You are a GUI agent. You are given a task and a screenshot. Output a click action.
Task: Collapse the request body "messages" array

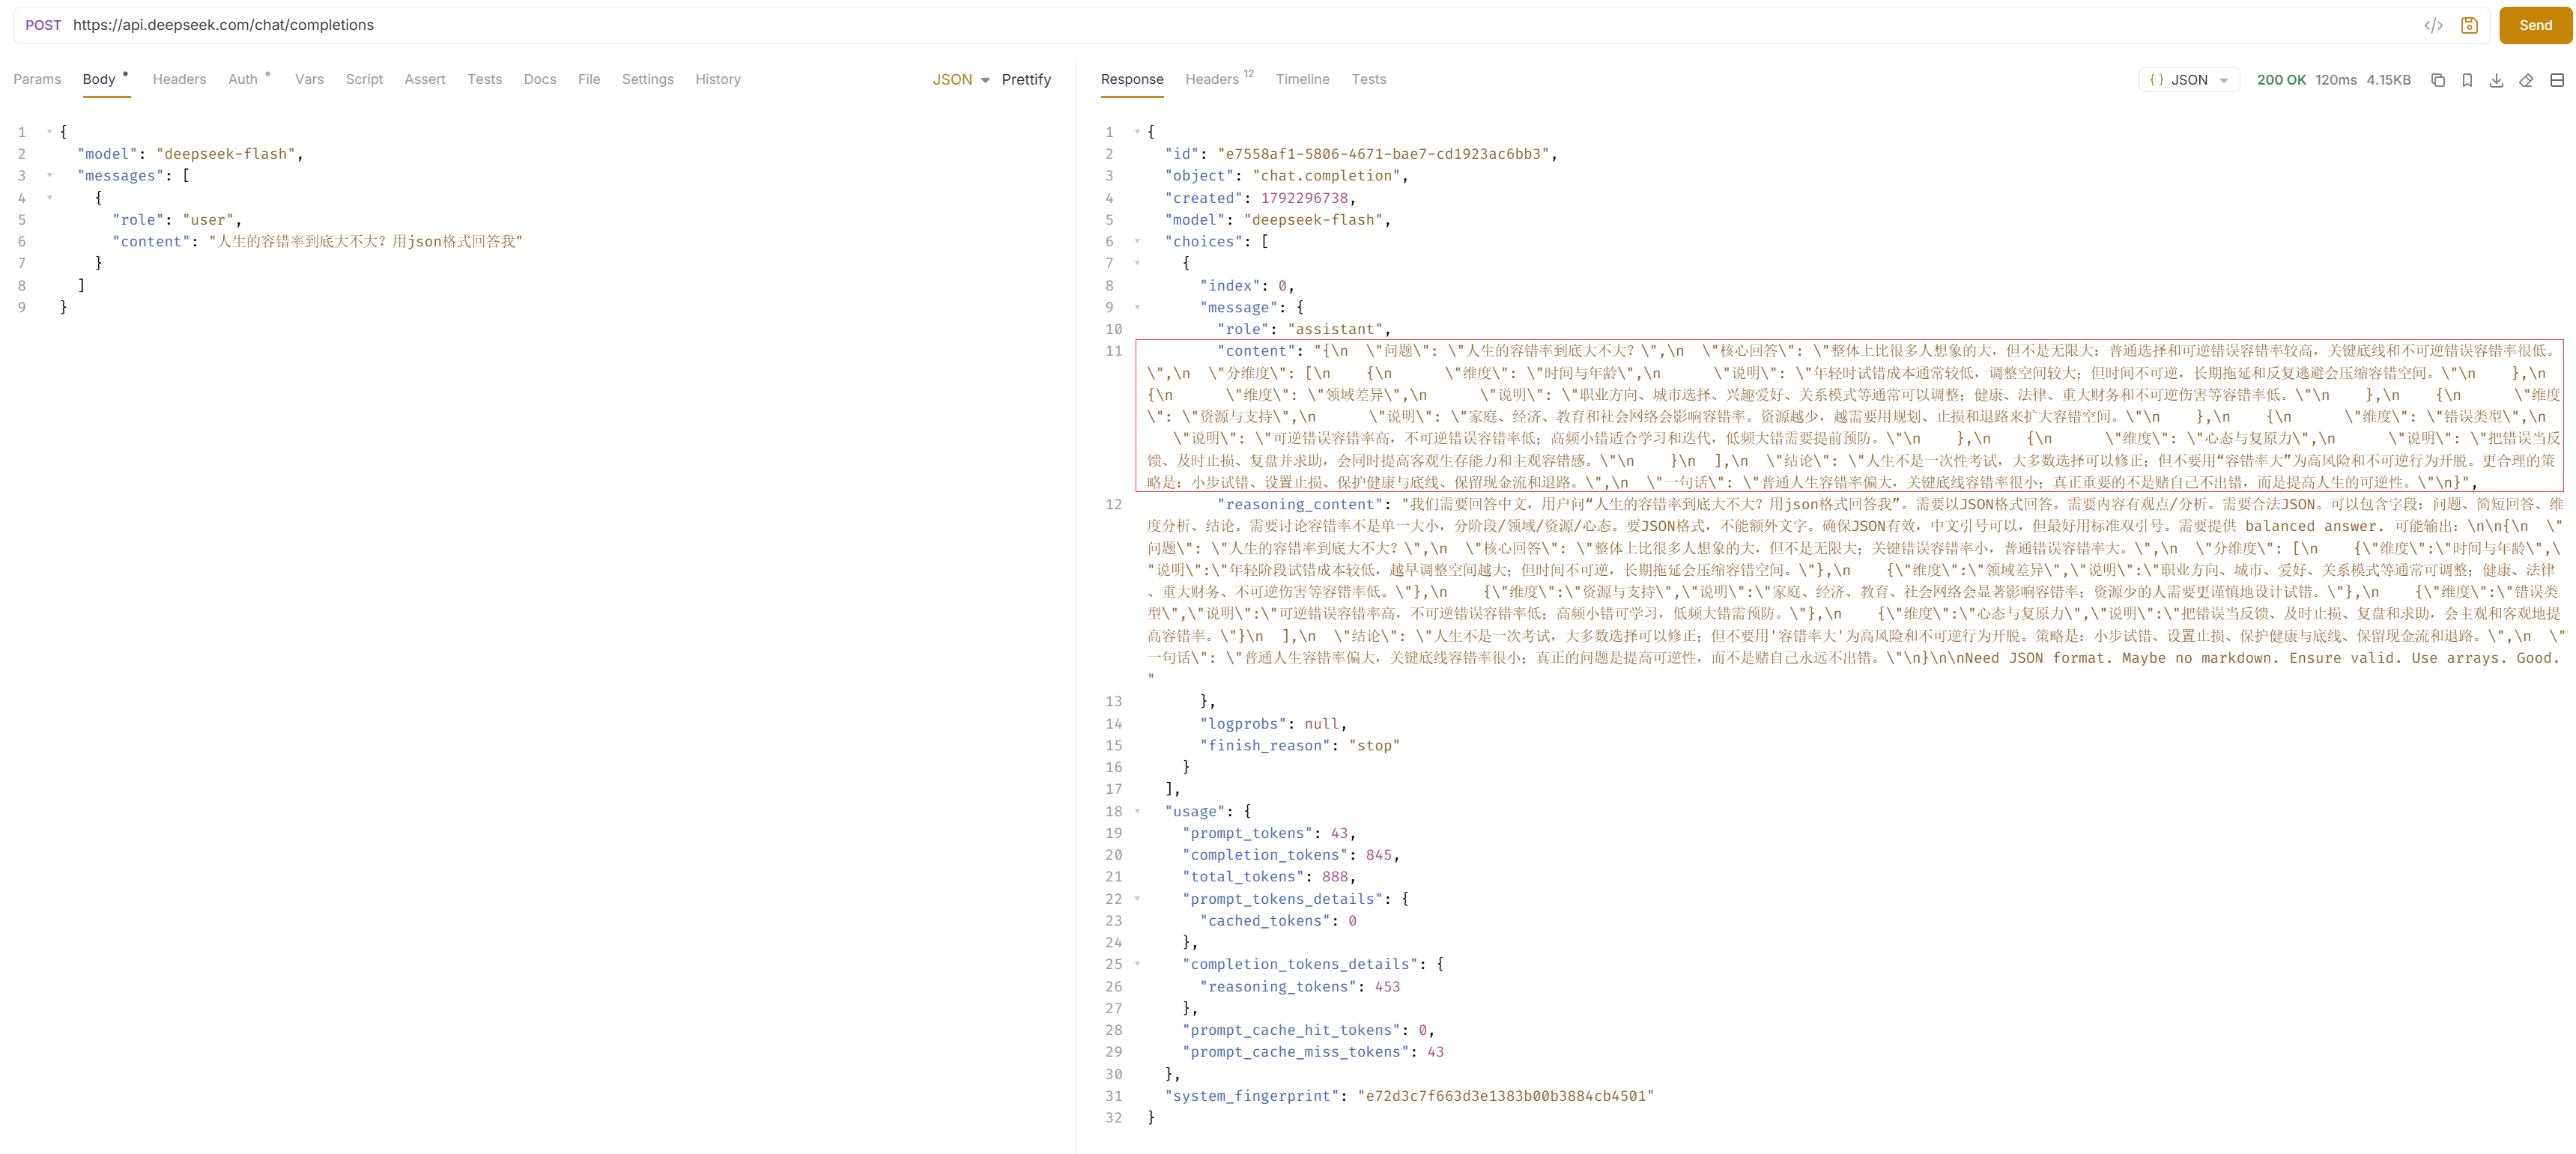(50, 176)
